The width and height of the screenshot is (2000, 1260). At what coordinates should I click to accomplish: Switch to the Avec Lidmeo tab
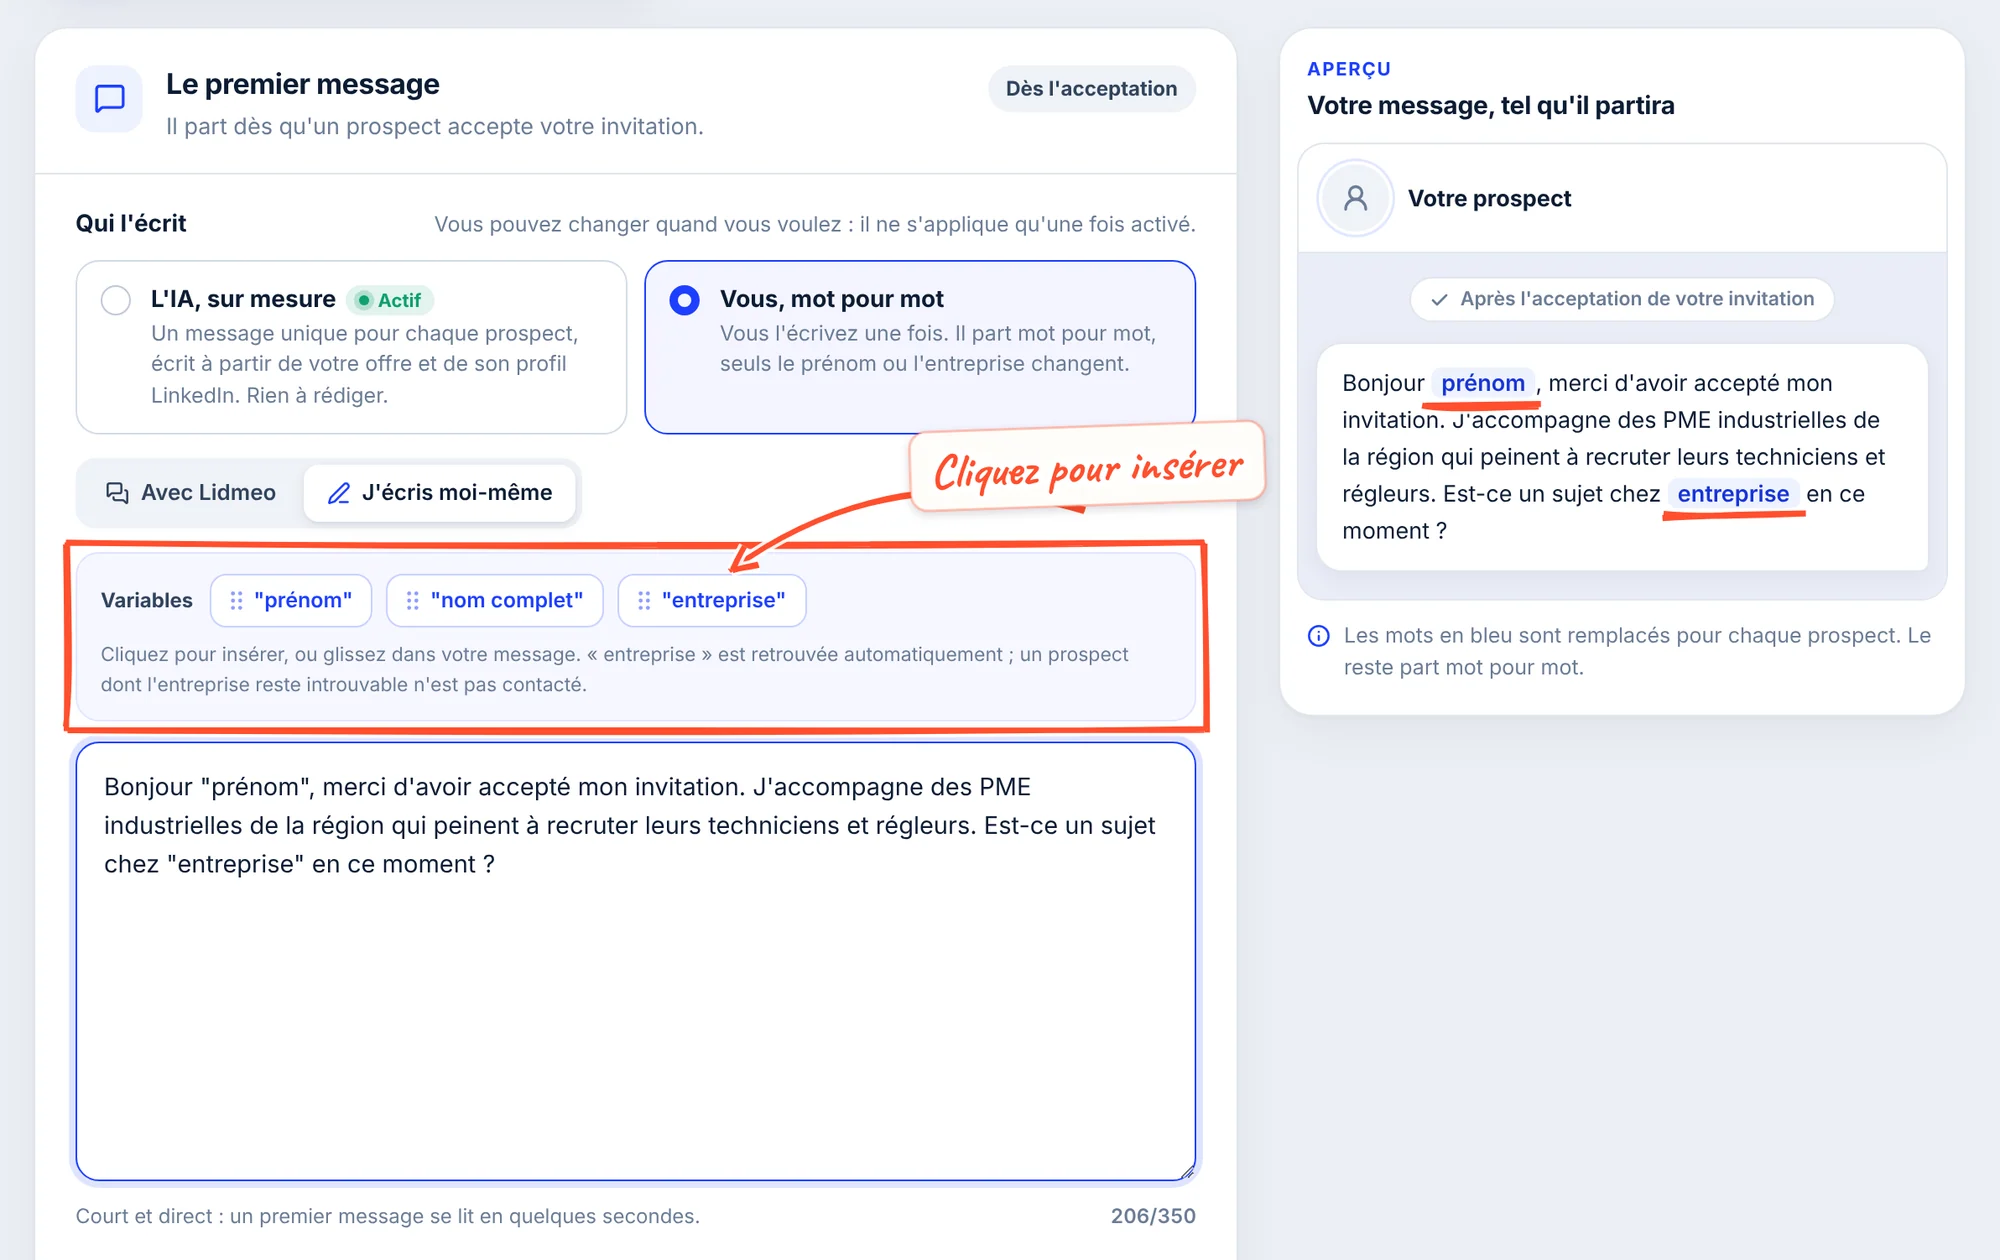click(190, 492)
